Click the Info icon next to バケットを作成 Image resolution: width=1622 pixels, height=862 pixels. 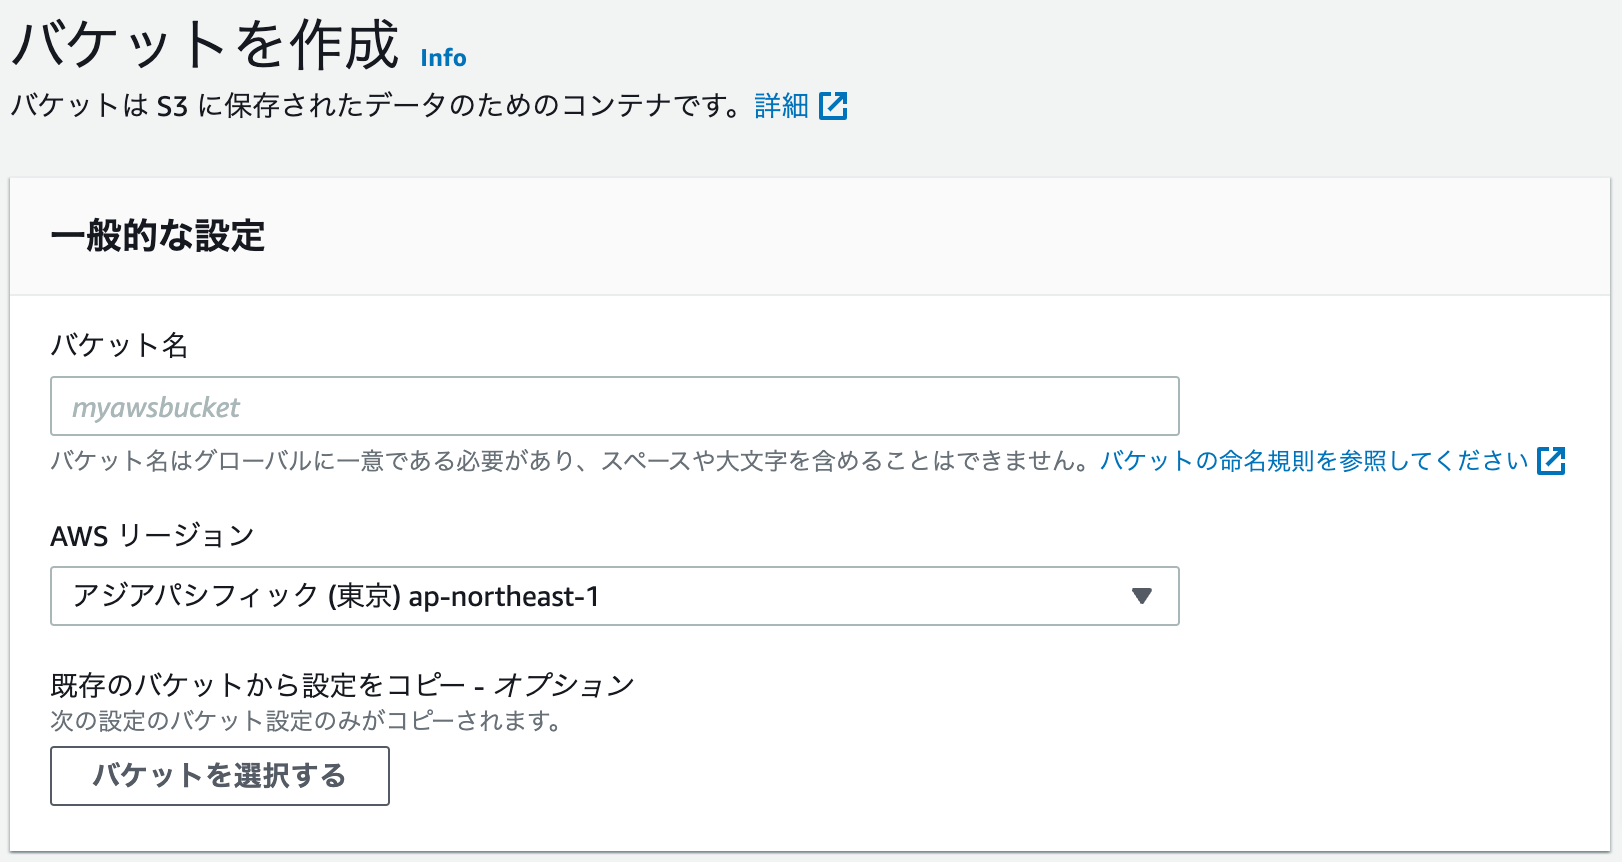[x=444, y=58]
